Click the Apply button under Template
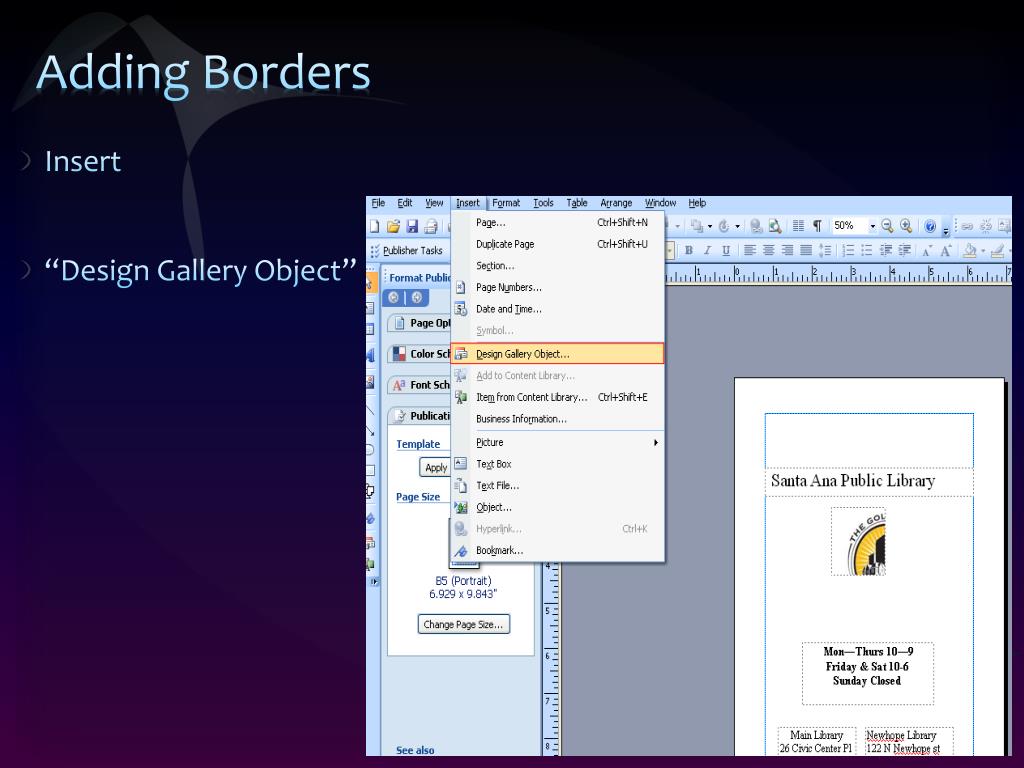The width and height of the screenshot is (1024, 768). [x=435, y=467]
